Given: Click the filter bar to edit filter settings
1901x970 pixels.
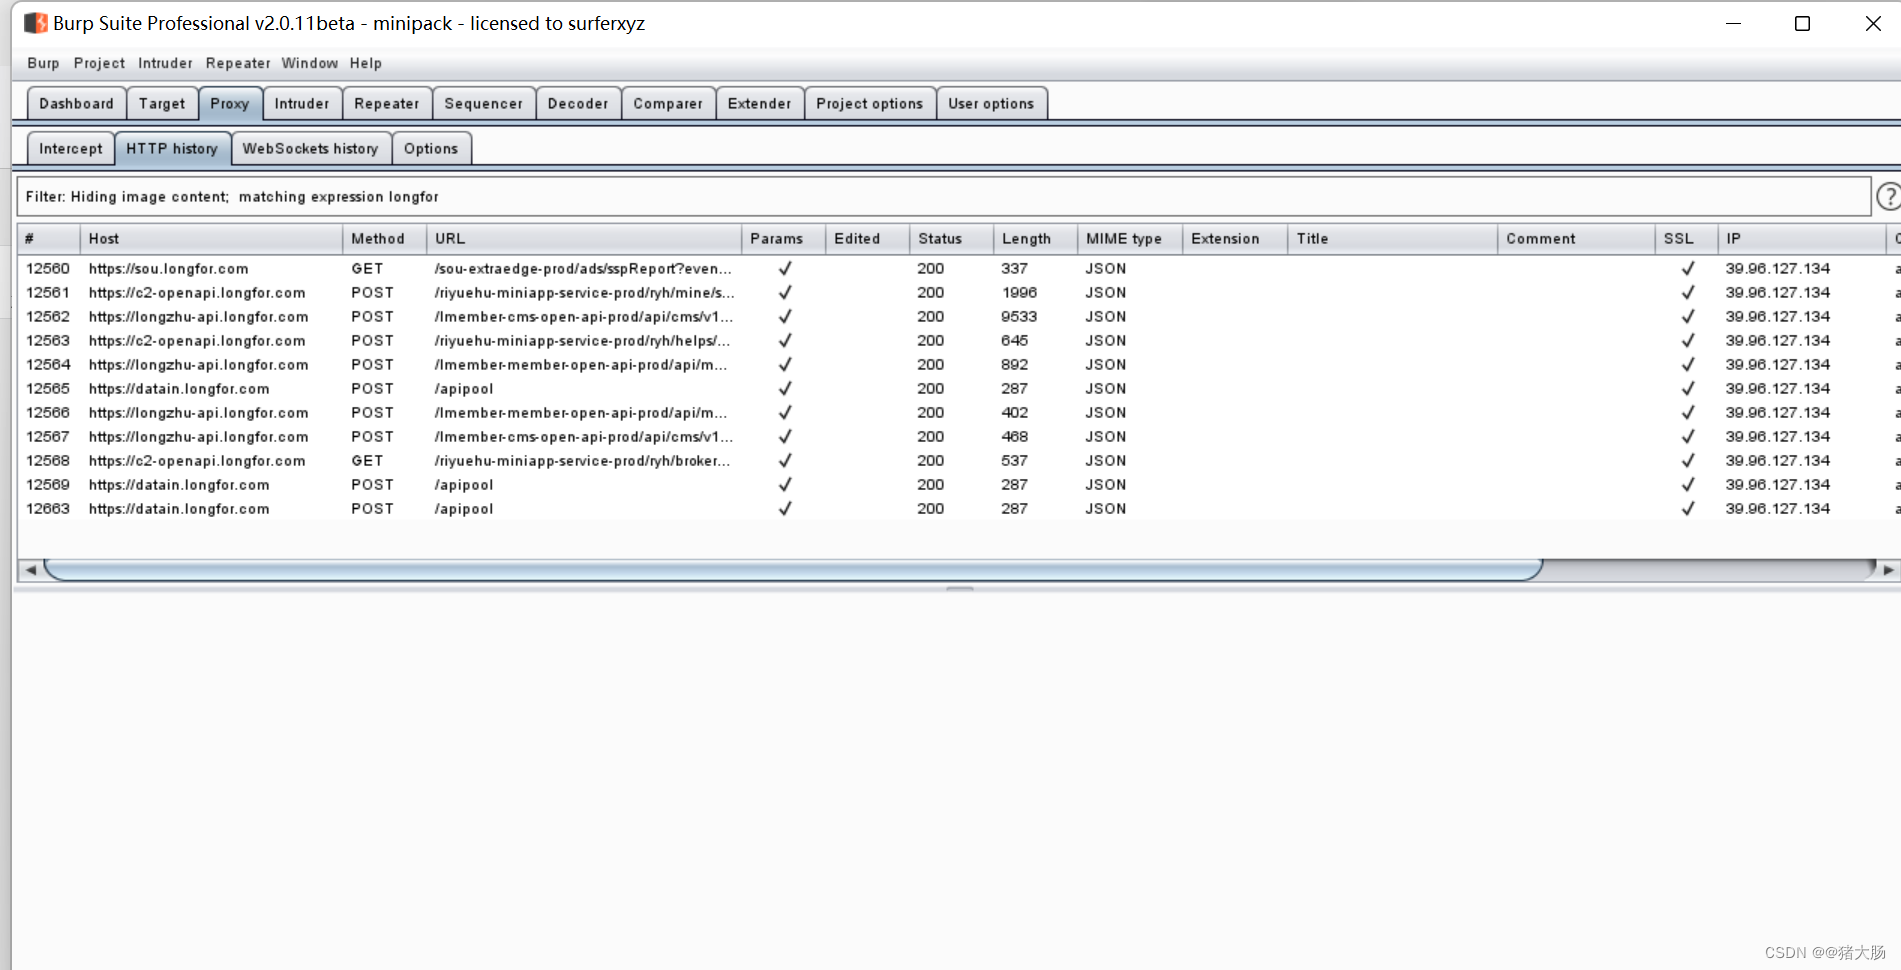Looking at the screenshot, I should pos(943,196).
